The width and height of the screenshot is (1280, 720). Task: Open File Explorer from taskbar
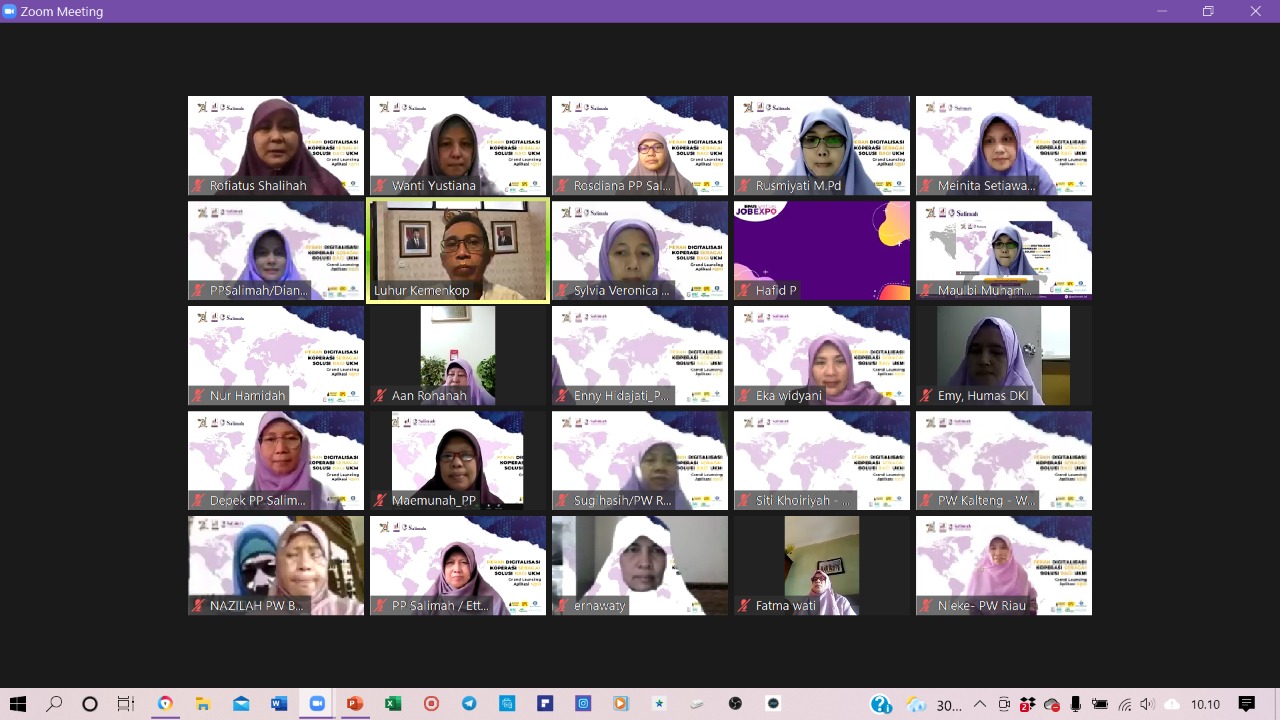[x=203, y=704]
